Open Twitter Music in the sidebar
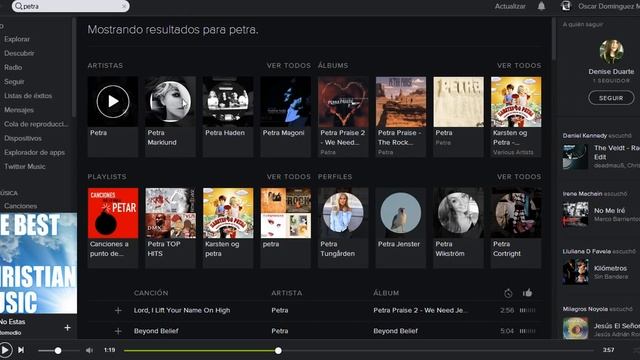Image resolution: width=640 pixels, height=360 pixels. click(24, 167)
